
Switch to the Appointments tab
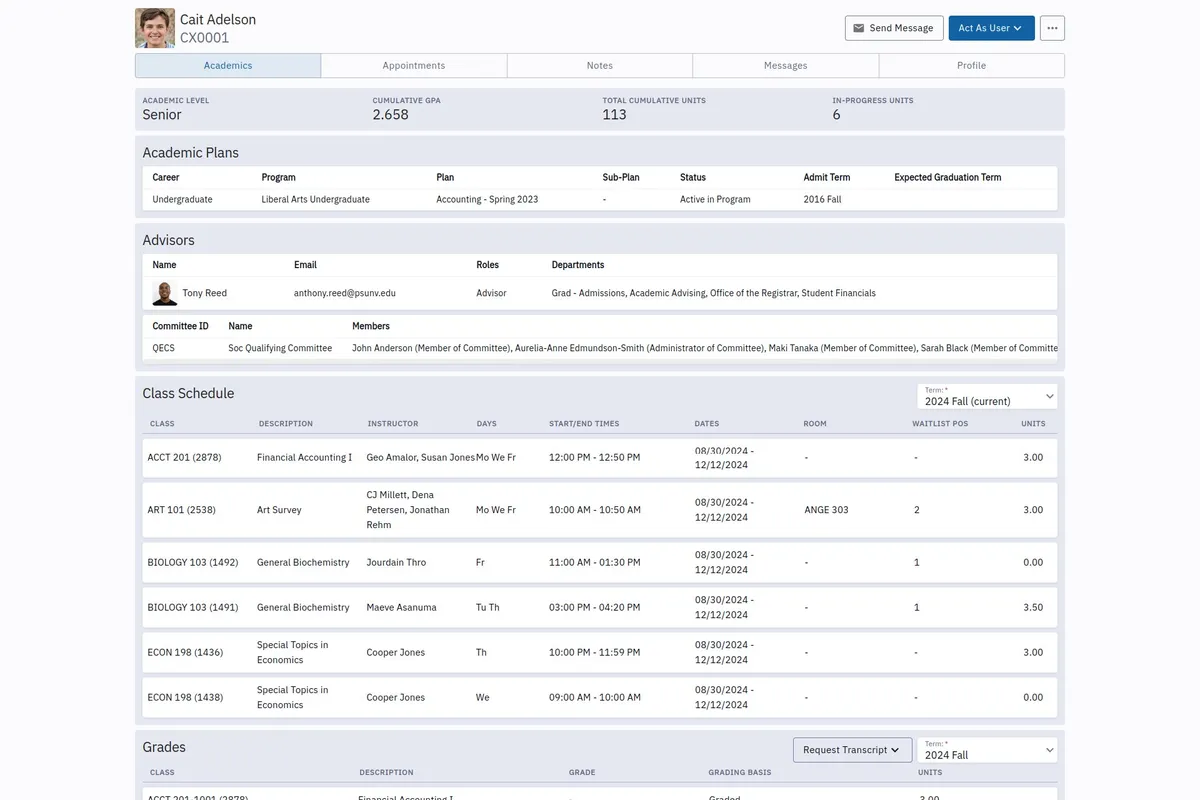414,66
